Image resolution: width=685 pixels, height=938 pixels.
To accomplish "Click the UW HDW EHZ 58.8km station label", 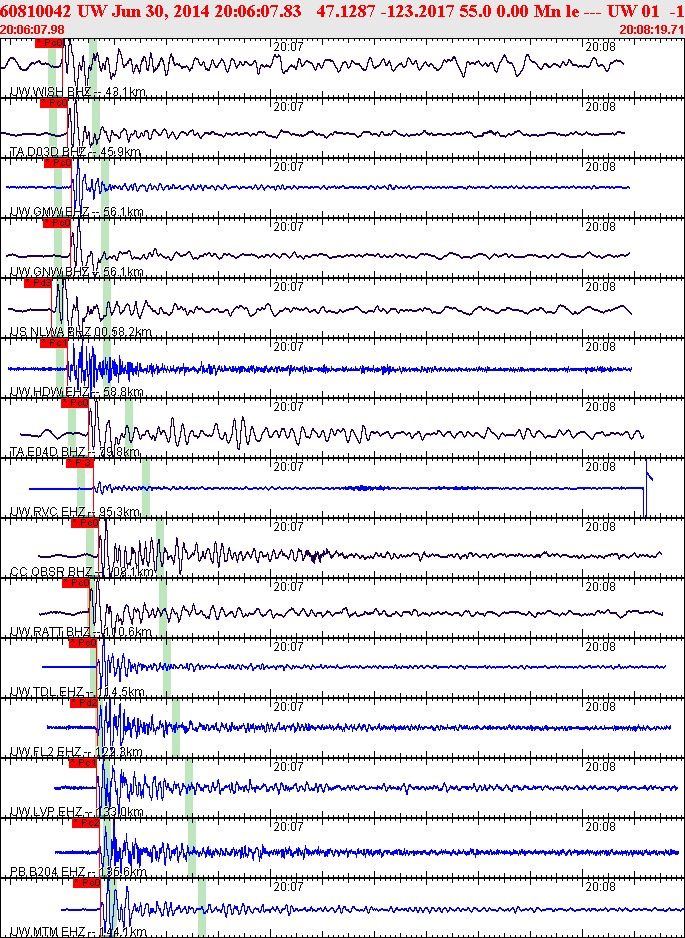I will [77, 392].
